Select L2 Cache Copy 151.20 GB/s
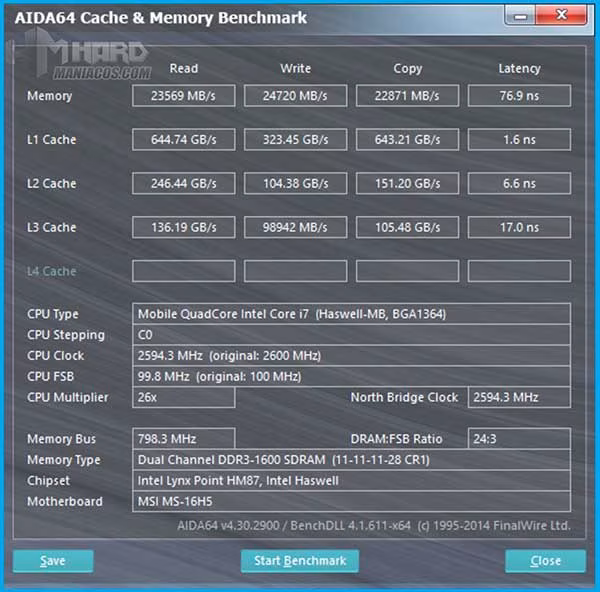 408,184
